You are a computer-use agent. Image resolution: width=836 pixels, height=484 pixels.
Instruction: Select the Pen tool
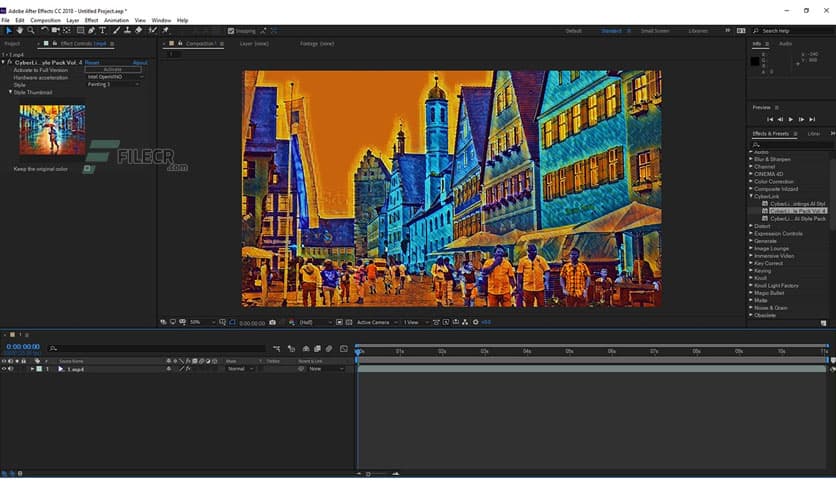[x=91, y=31]
